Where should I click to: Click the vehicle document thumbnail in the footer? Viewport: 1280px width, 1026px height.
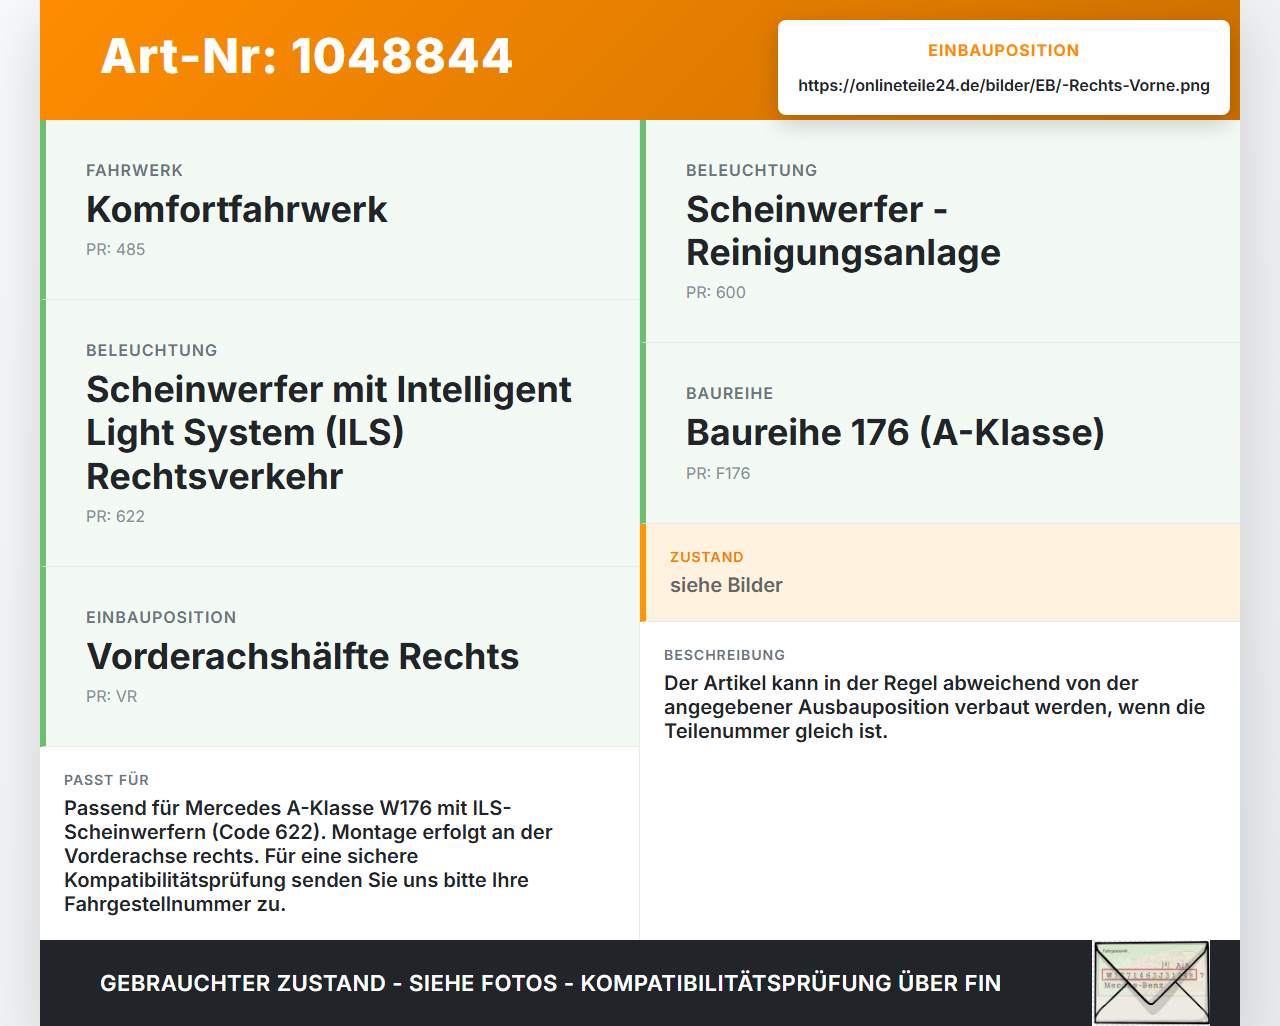[x=1151, y=983]
